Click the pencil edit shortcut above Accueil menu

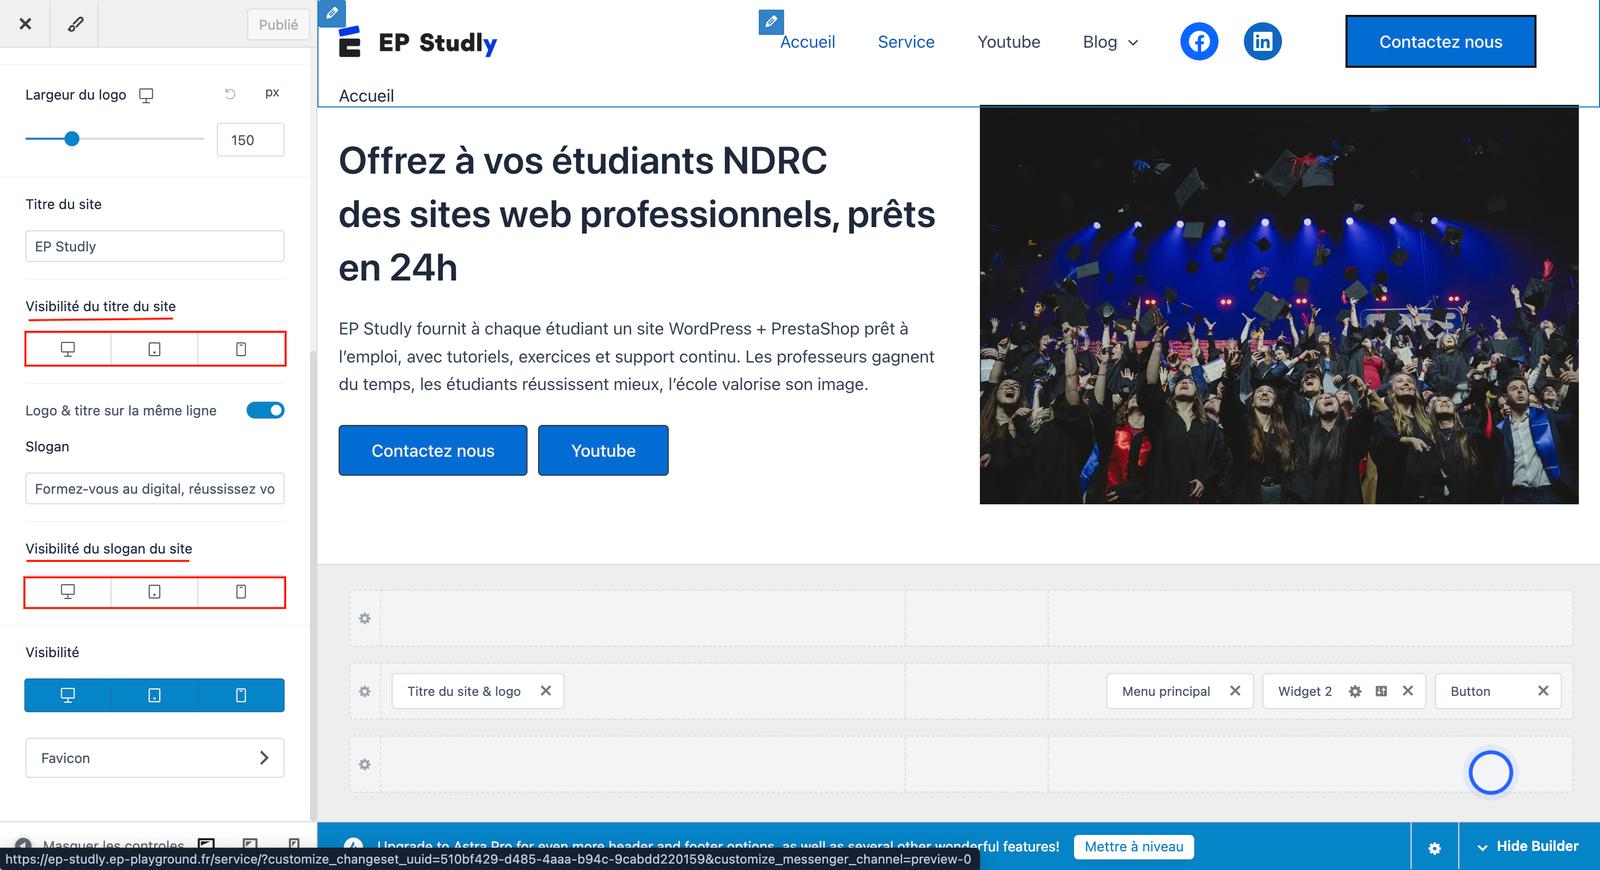point(771,21)
